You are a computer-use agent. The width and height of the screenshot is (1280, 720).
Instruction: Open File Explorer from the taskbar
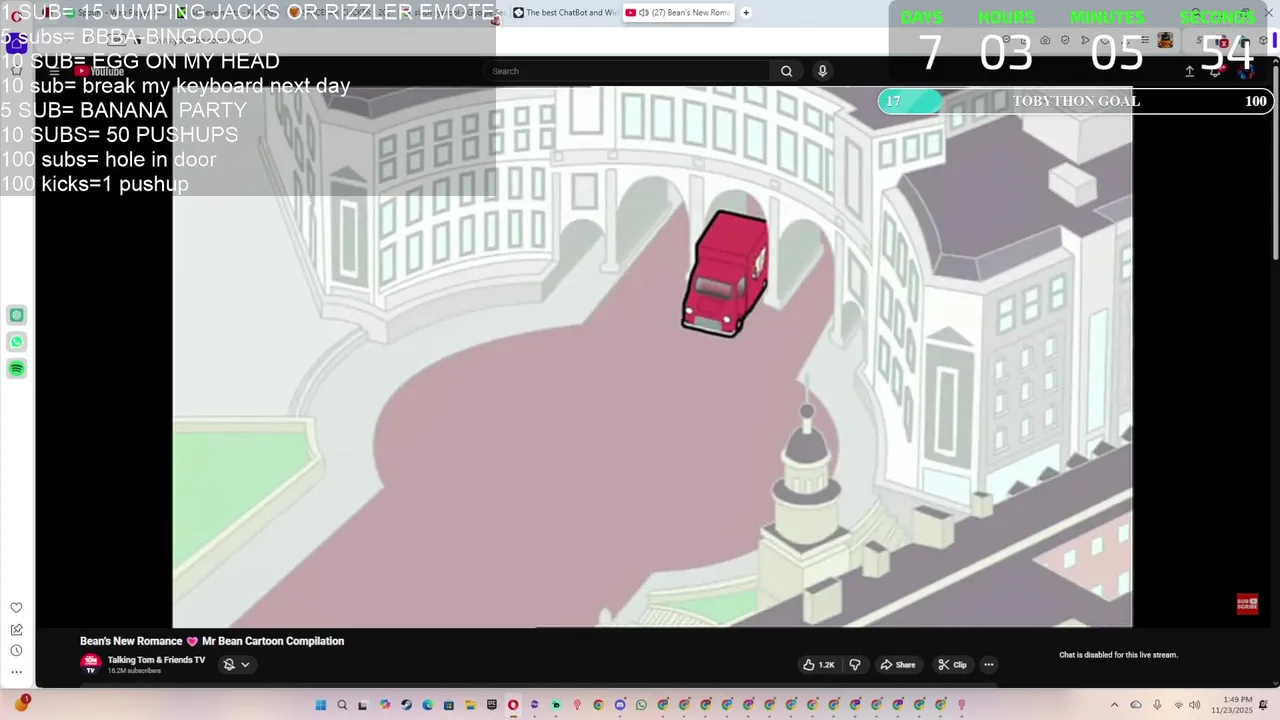click(x=470, y=705)
